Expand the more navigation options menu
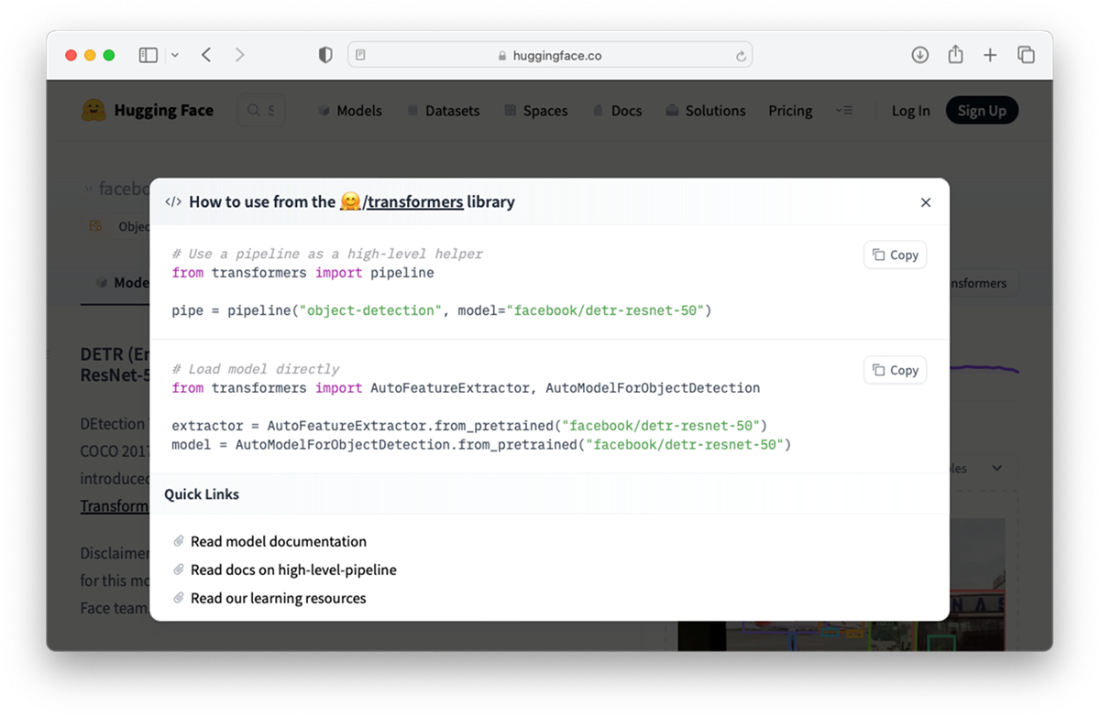The width and height of the screenshot is (1100, 716). tap(844, 111)
